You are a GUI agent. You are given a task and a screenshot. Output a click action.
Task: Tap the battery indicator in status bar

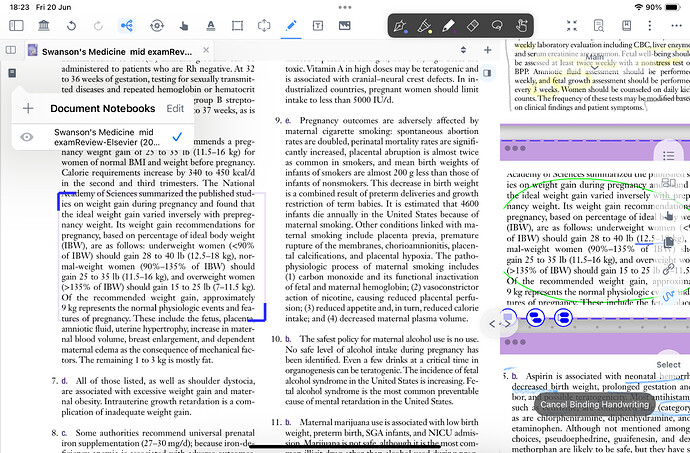click(x=673, y=7)
